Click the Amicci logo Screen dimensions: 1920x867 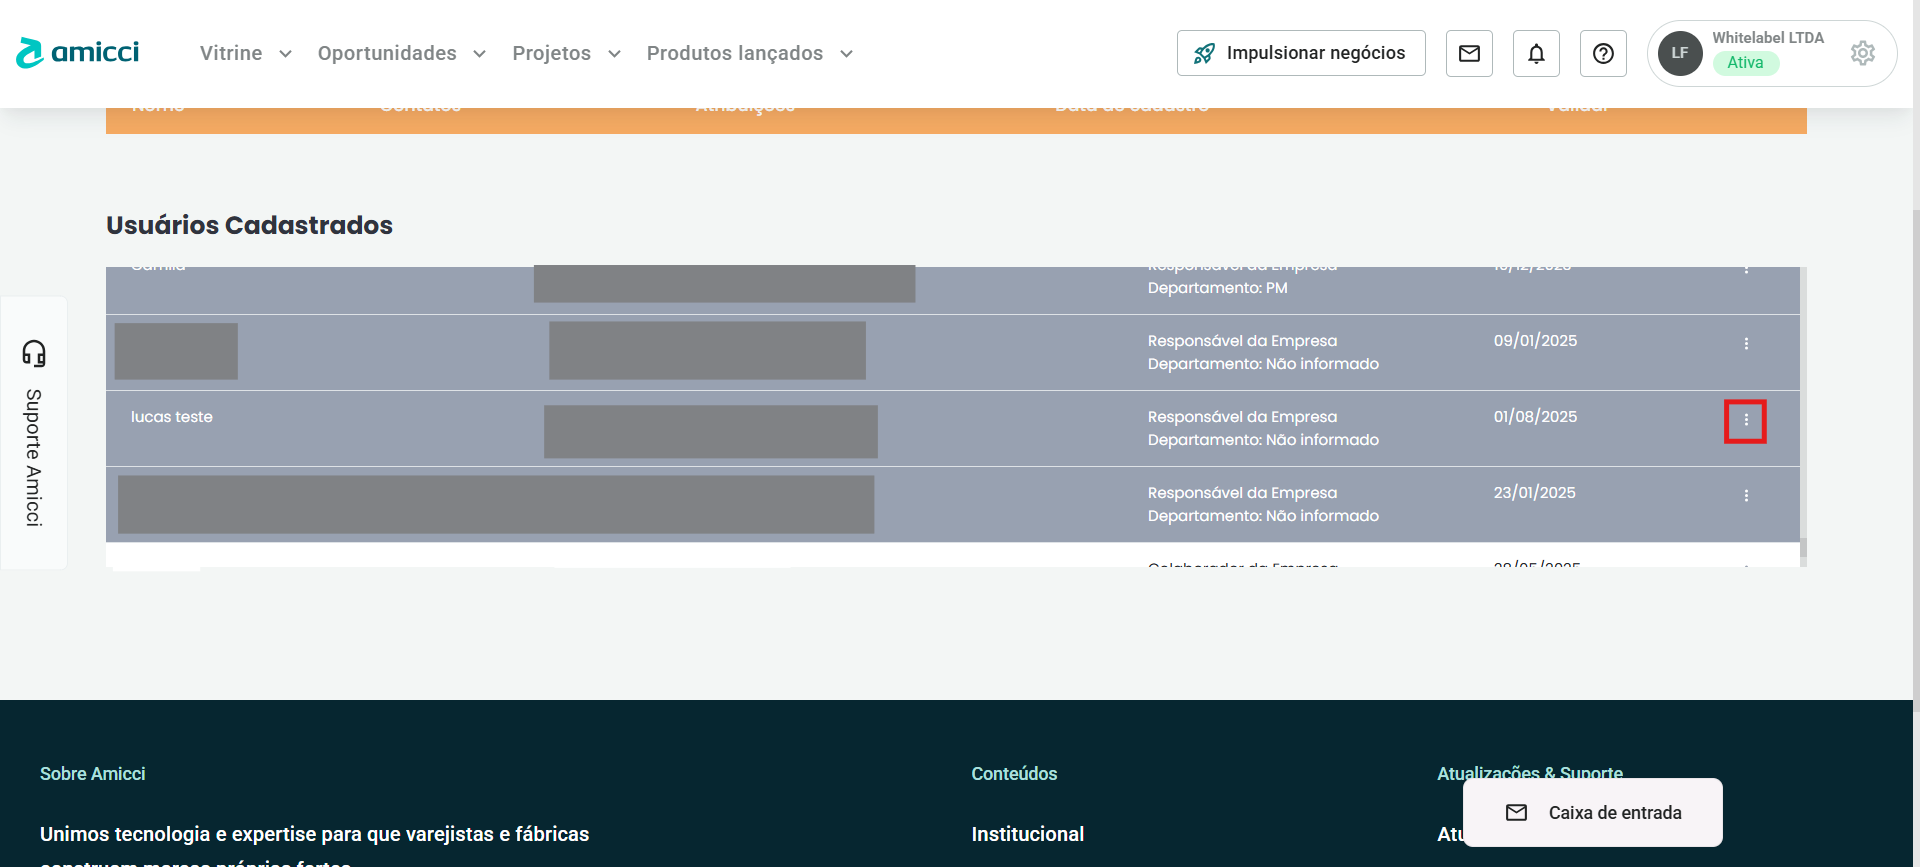[x=78, y=53]
